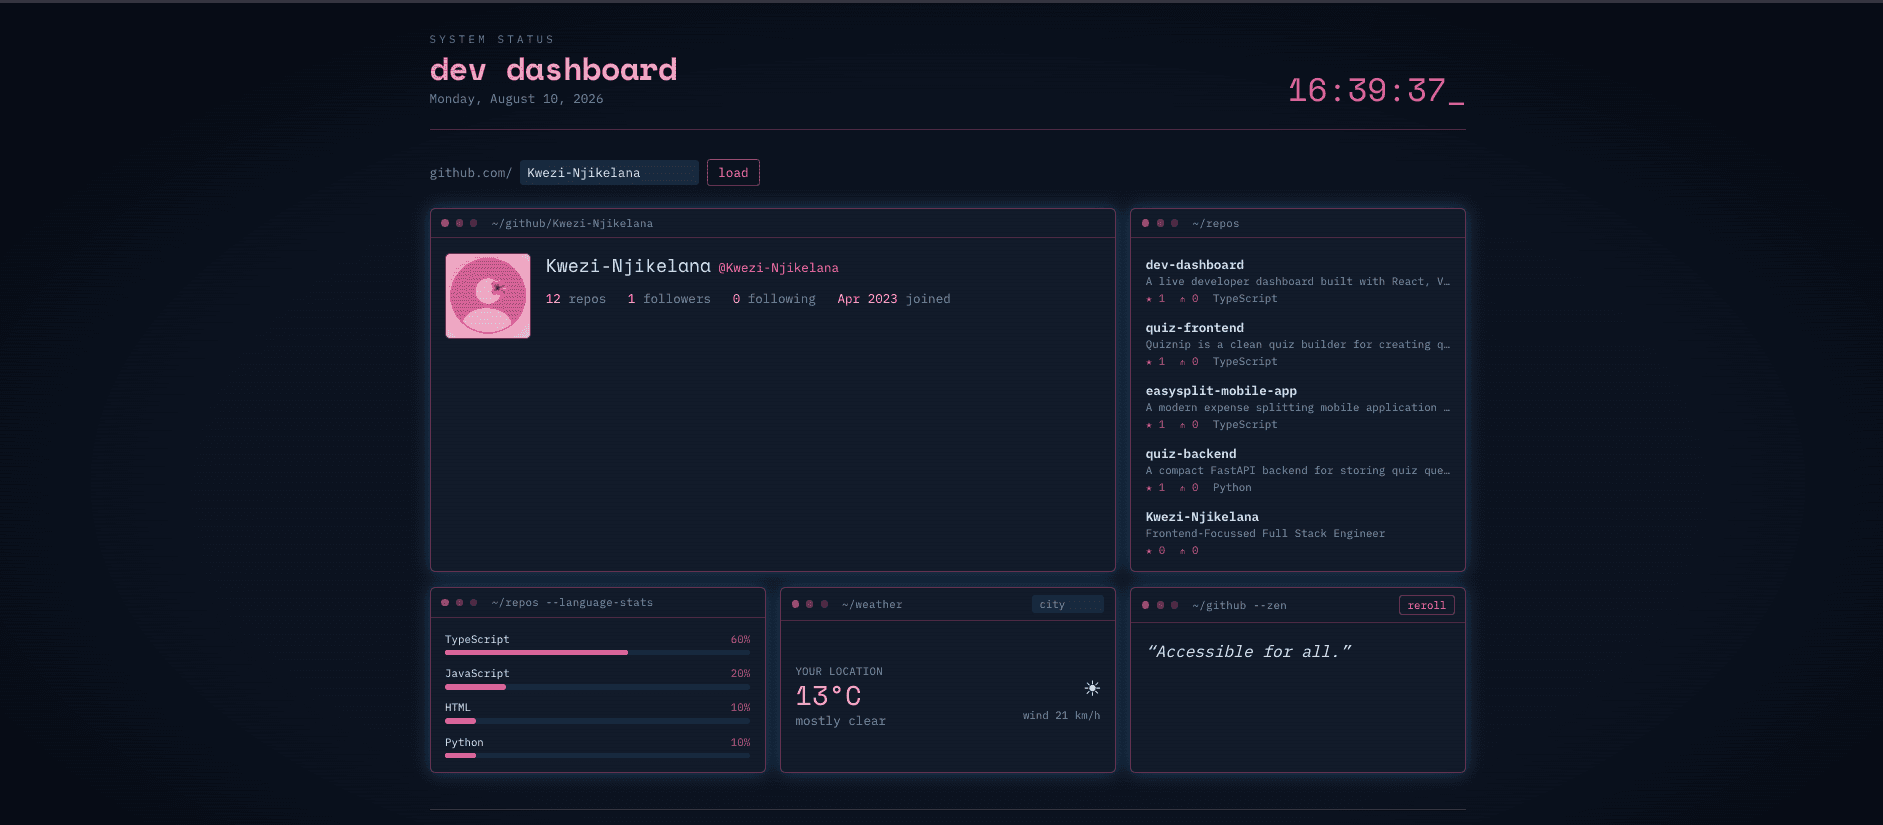Click the load button
The height and width of the screenshot is (825, 1883).
(733, 173)
